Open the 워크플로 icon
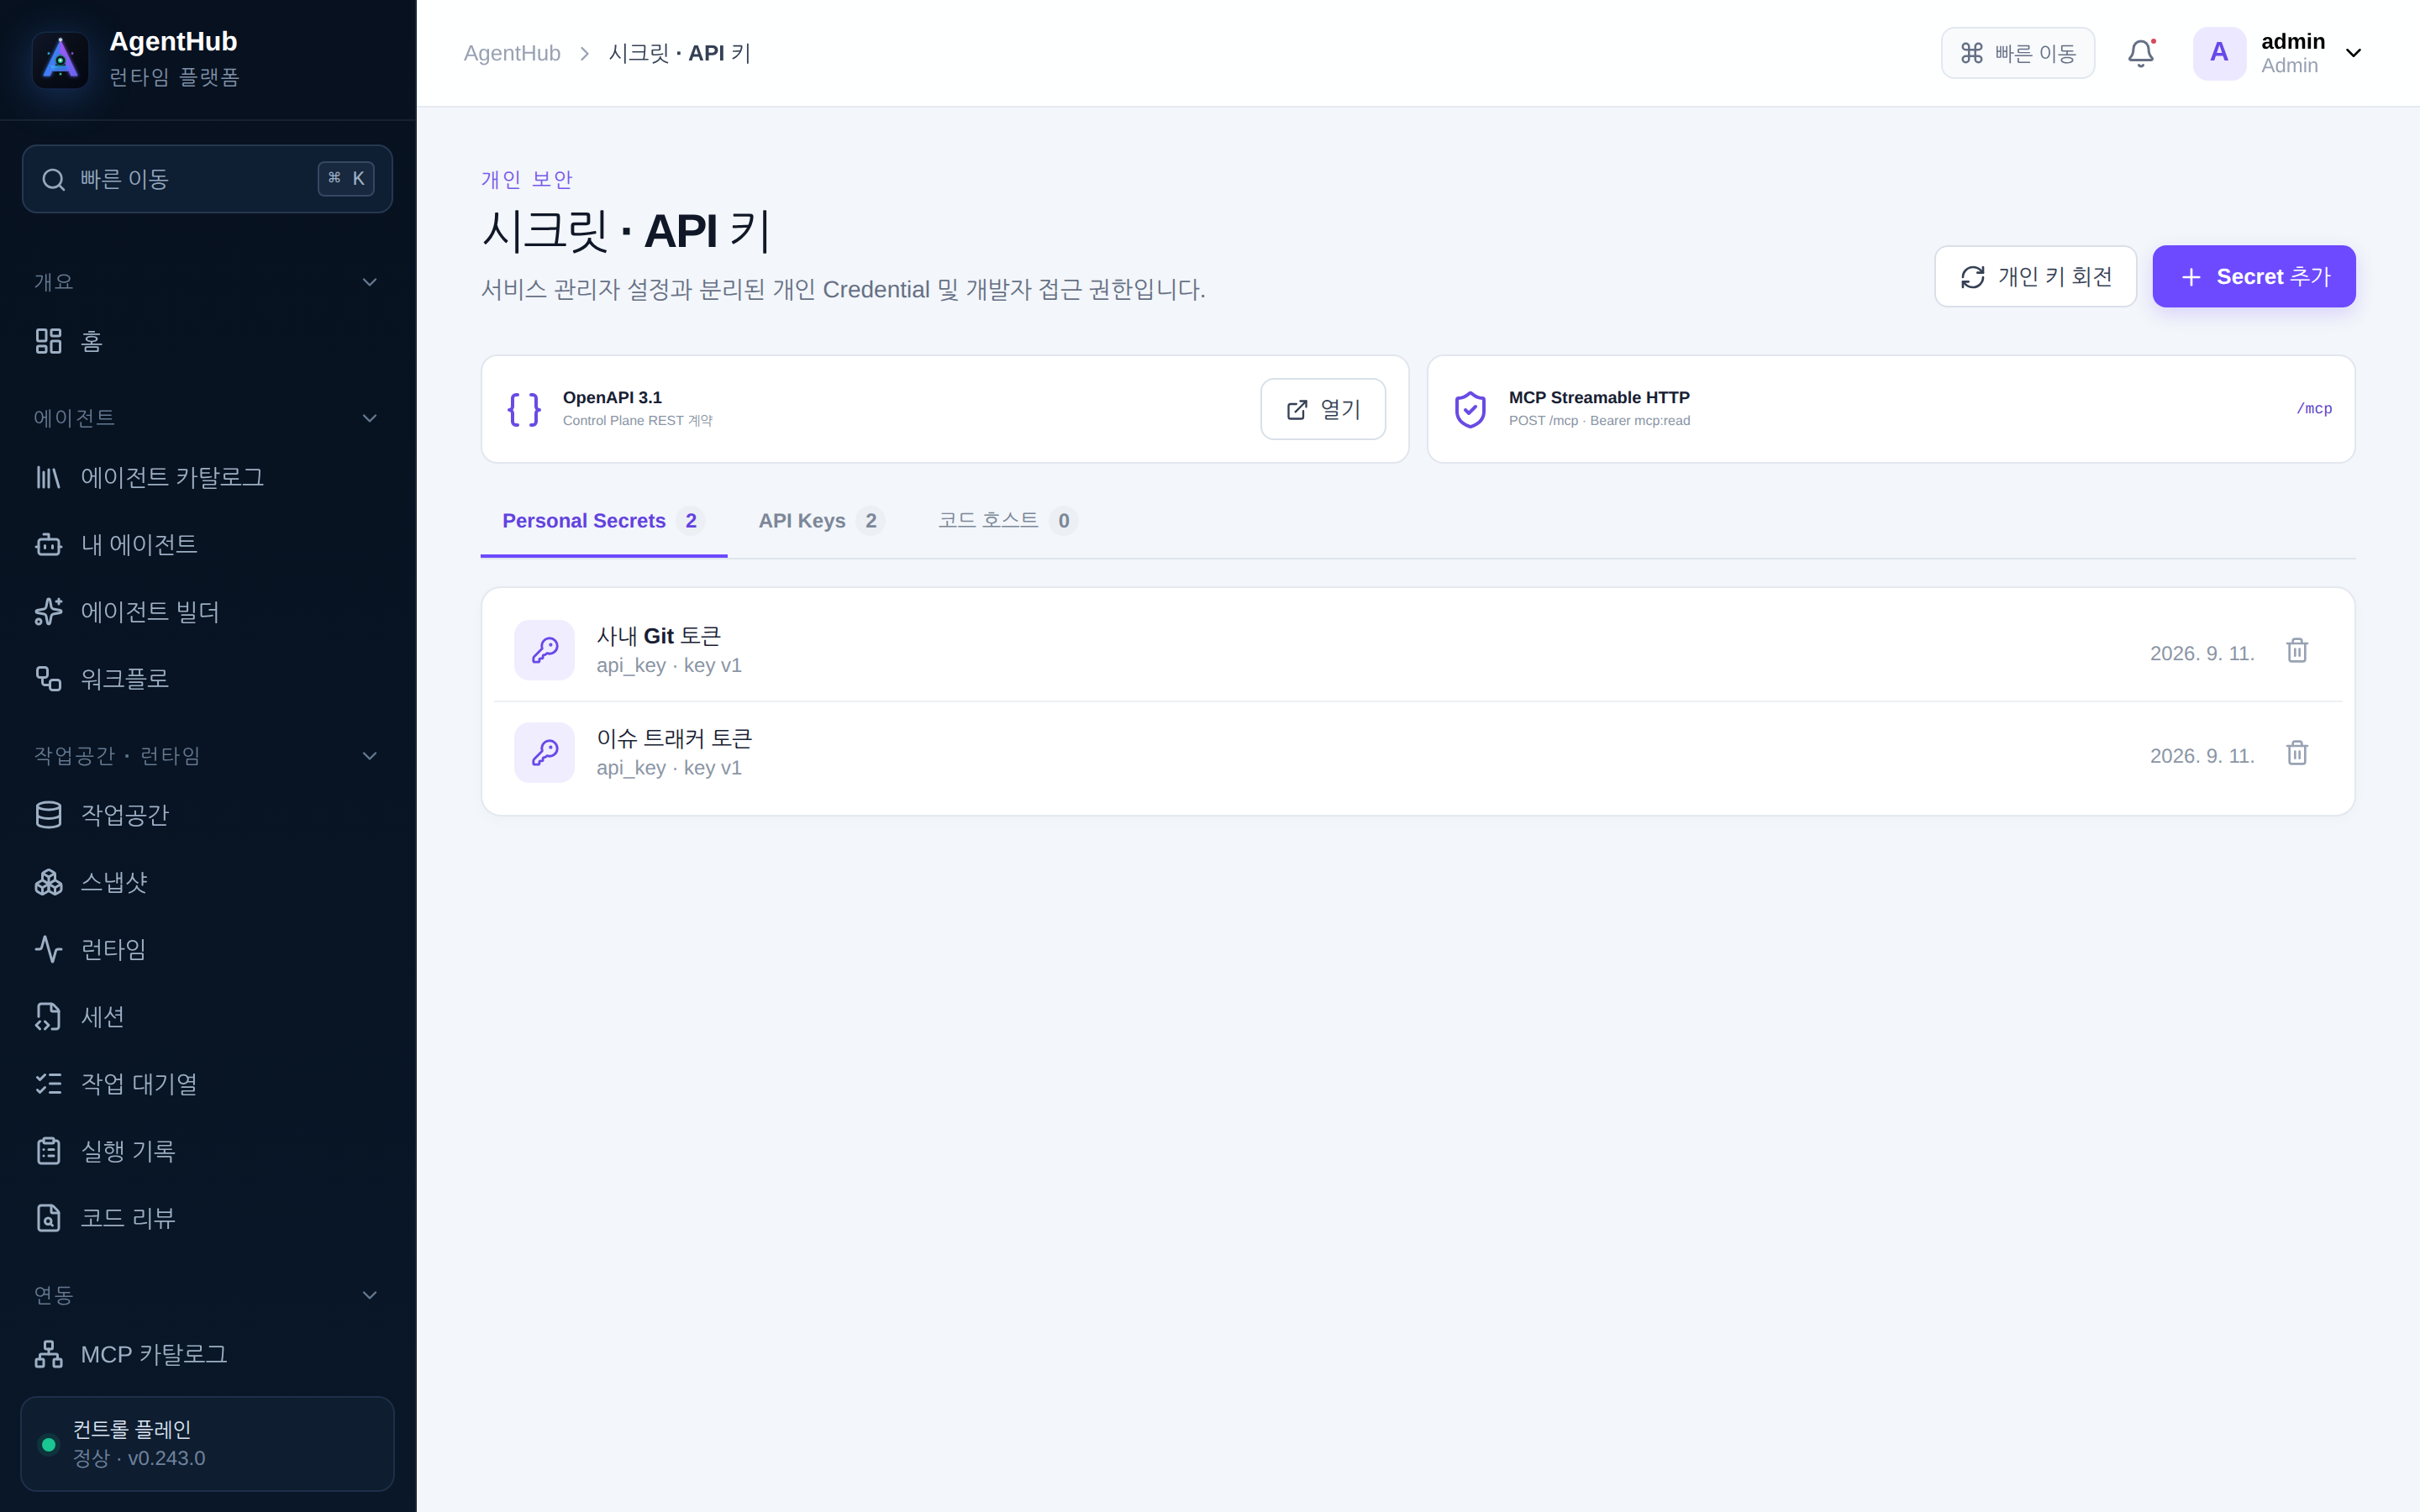The width and height of the screenshot is (2420, 1512). 48,678
